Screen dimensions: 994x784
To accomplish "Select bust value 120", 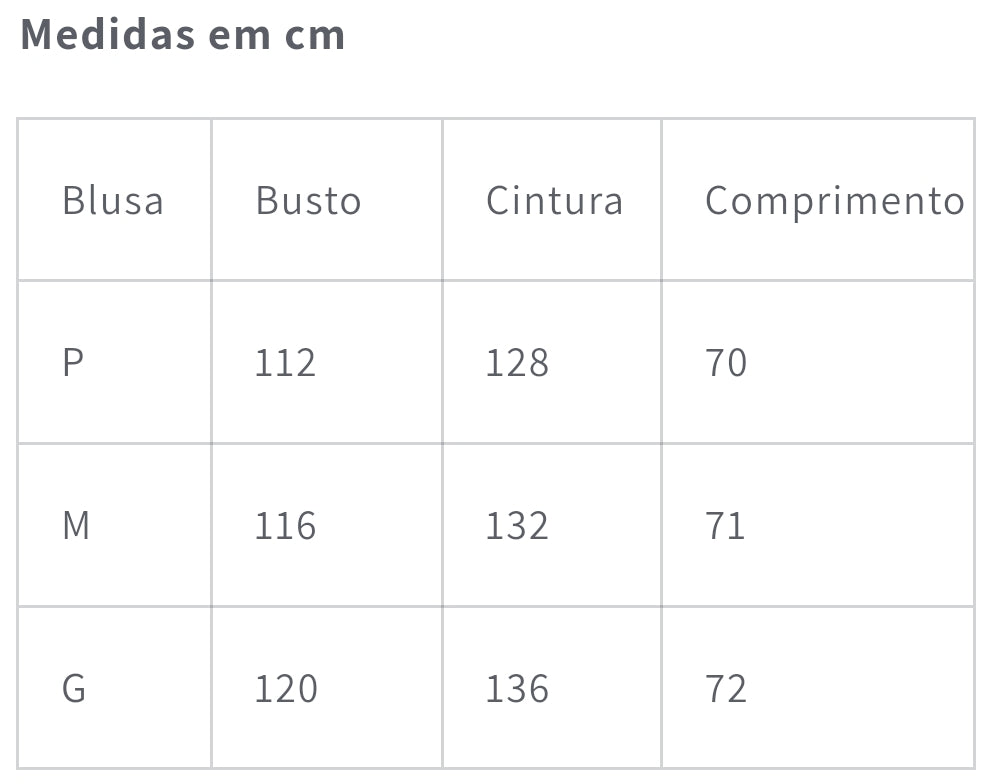I will pyautogui.click(x=286, y=688).
